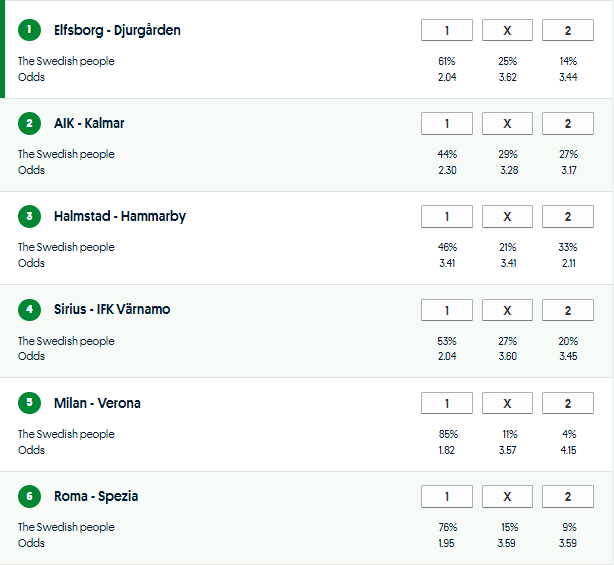Click the number 6 badge beside Roma

click(x=30, y=496)
